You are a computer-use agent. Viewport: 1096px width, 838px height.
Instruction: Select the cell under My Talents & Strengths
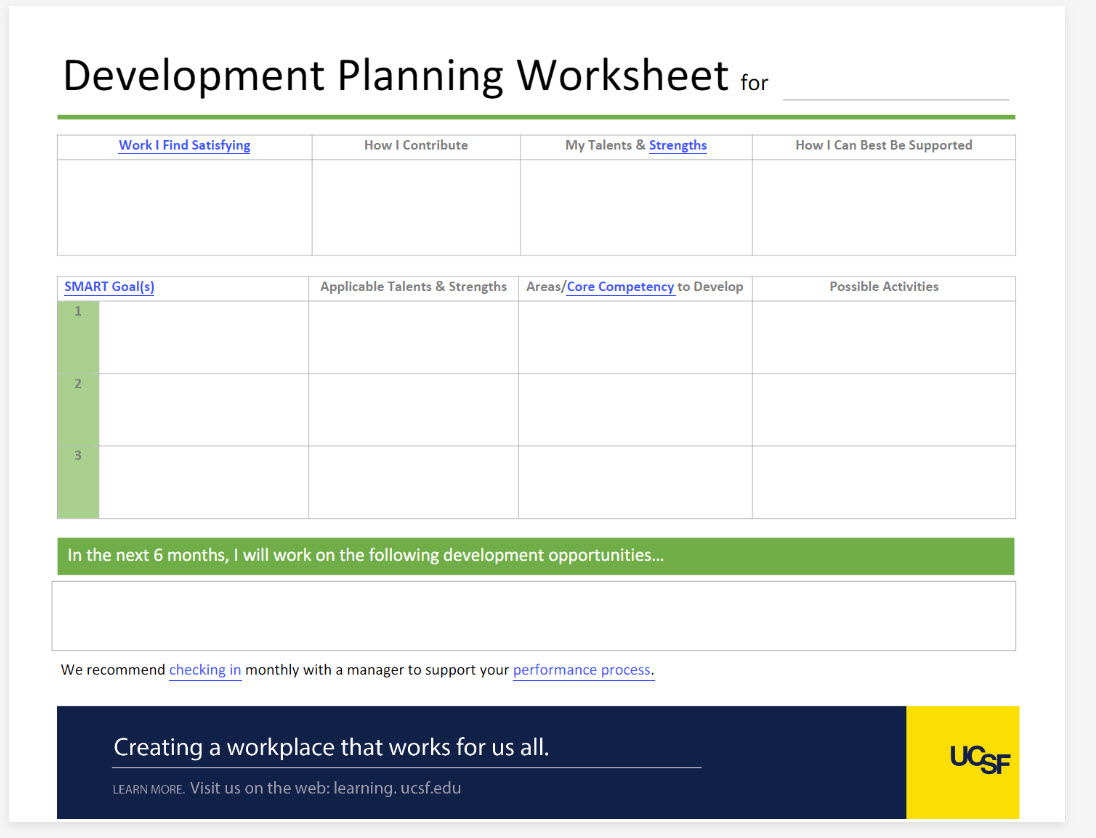(x=636, y=207)
